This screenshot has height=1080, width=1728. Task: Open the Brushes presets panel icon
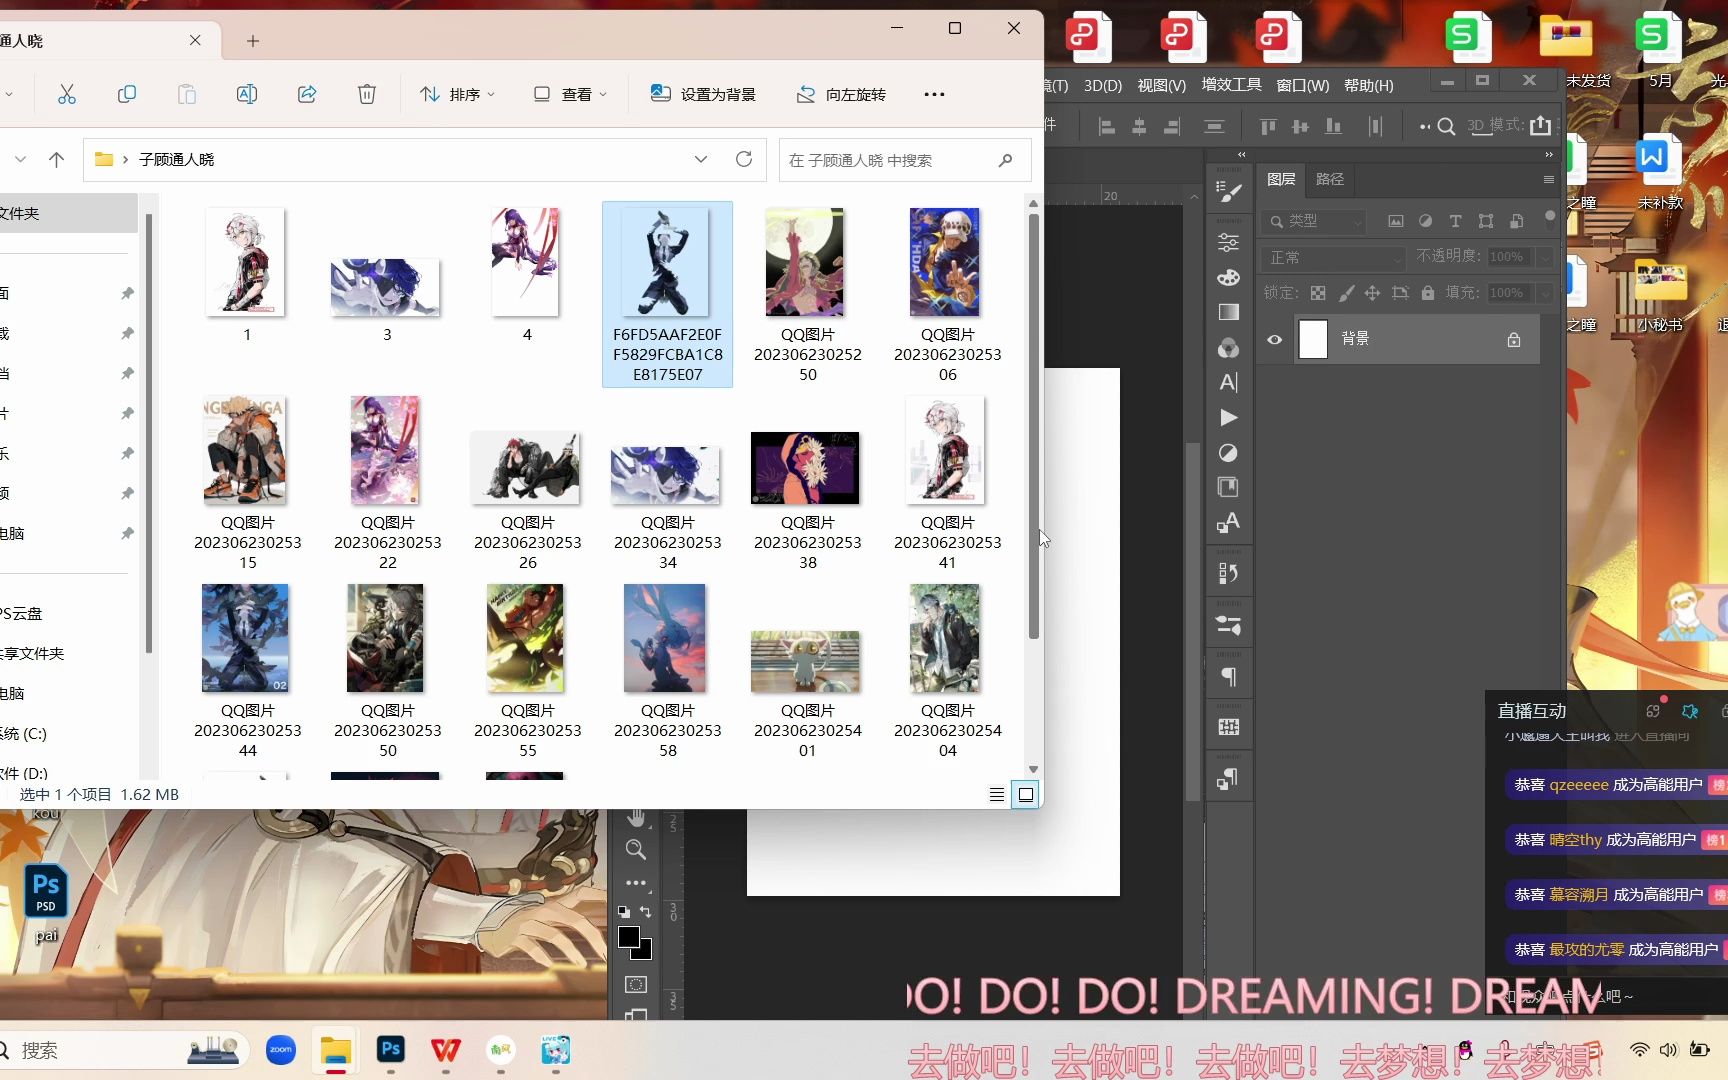(1229, 625)
